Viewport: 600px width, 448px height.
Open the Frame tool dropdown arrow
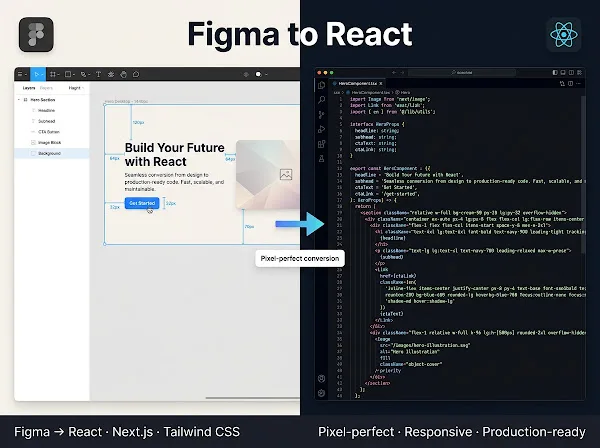tap(58, 75)
